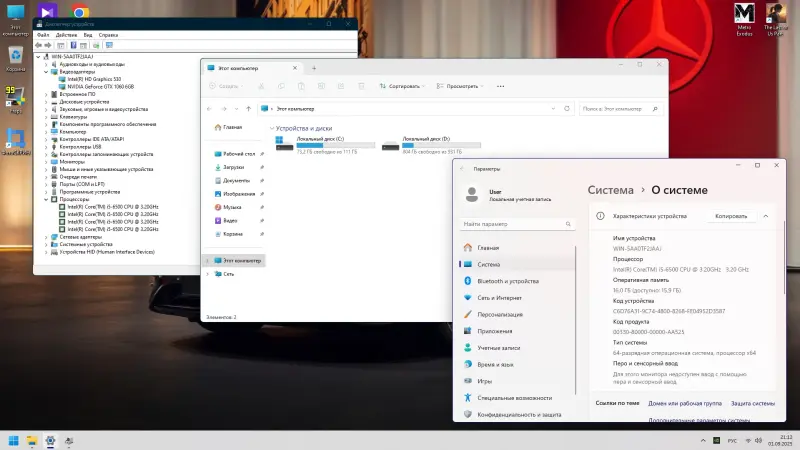Collapse Характеристики устройства section chevron
Viewport: 800px width, 450px height.
pyautogui.click(x=766, y=216)
